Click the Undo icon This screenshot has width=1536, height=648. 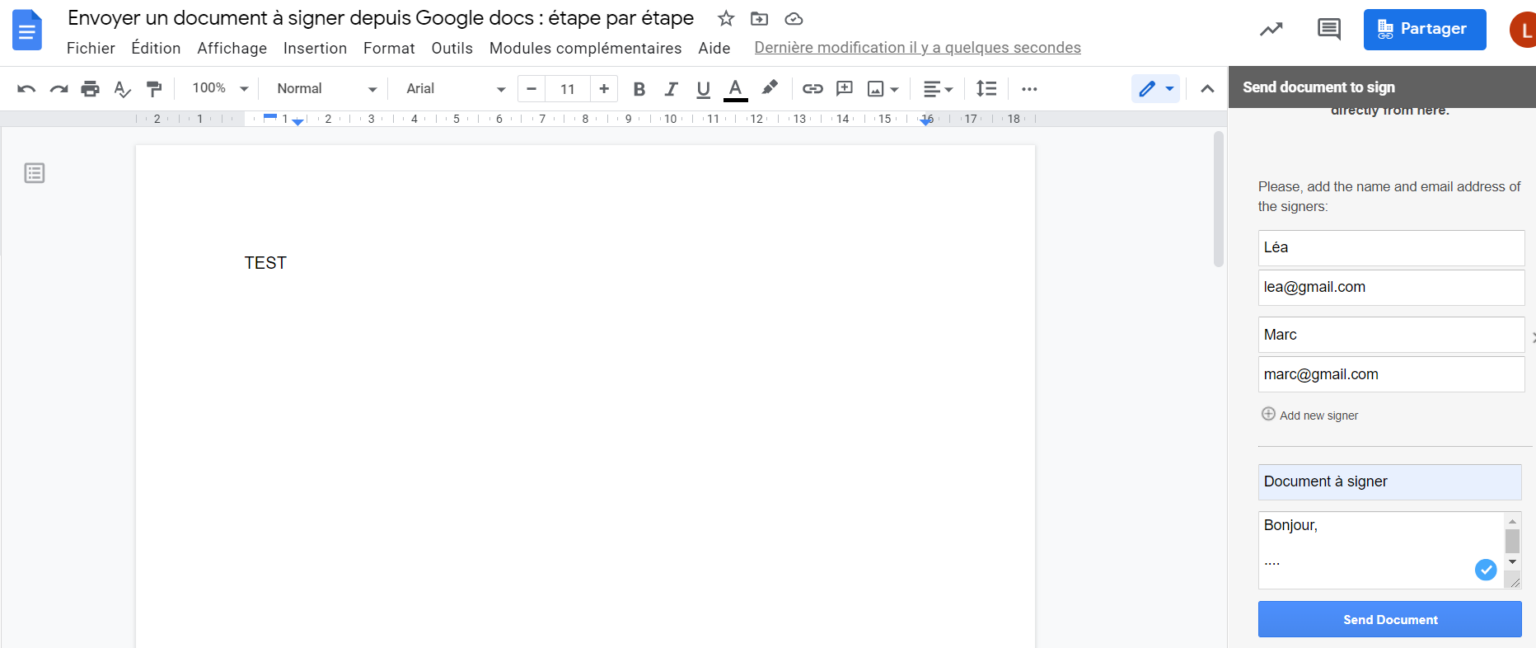coord(26,88)
